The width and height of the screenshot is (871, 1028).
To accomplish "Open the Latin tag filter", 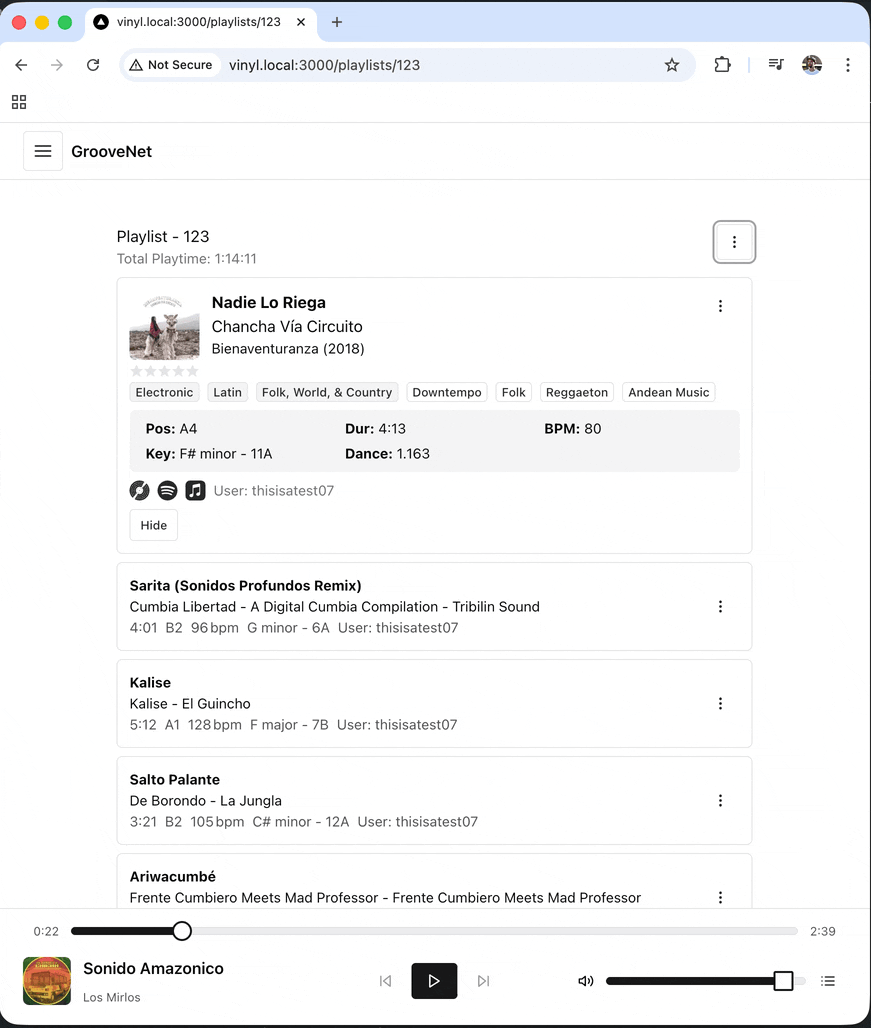I will [227, 392].
